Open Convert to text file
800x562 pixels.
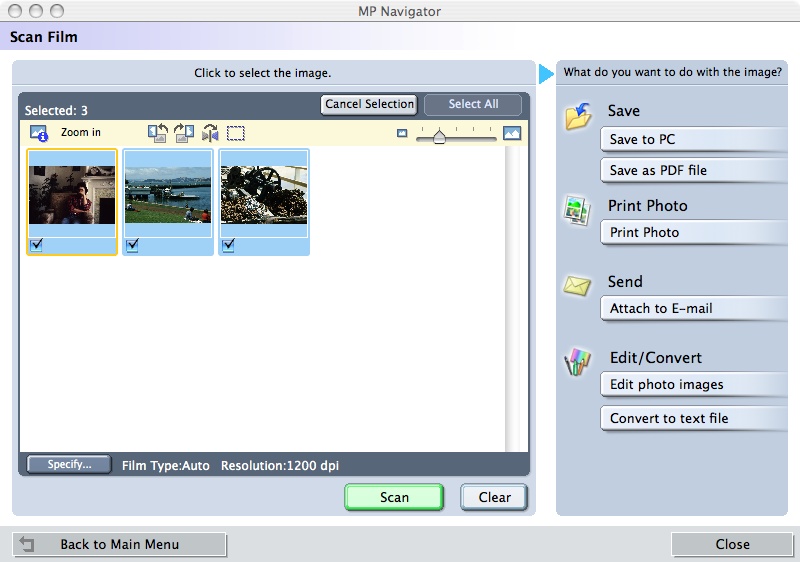(693, 419)
